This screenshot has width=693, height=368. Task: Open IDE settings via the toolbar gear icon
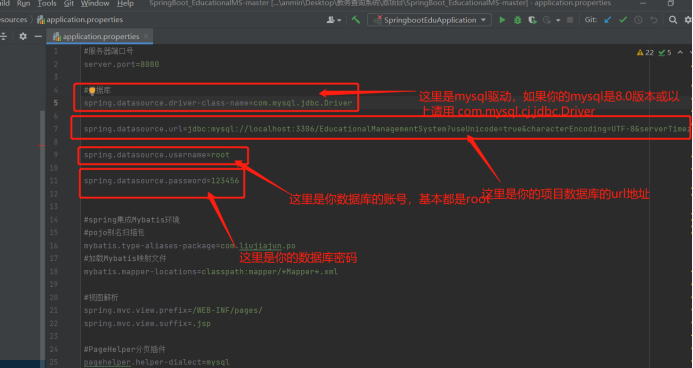[x=688, y=20]
